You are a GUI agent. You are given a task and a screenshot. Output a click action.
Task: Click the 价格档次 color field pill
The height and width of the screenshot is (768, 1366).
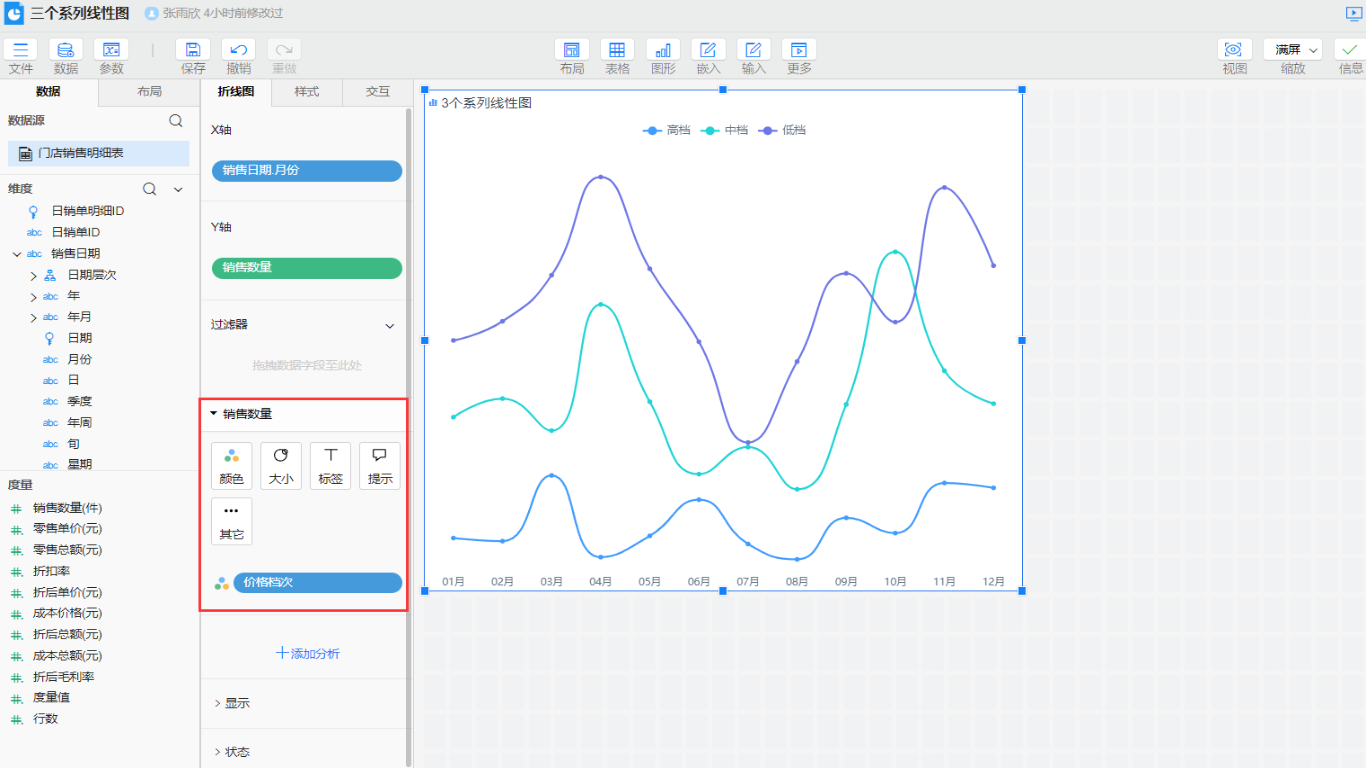317,583
